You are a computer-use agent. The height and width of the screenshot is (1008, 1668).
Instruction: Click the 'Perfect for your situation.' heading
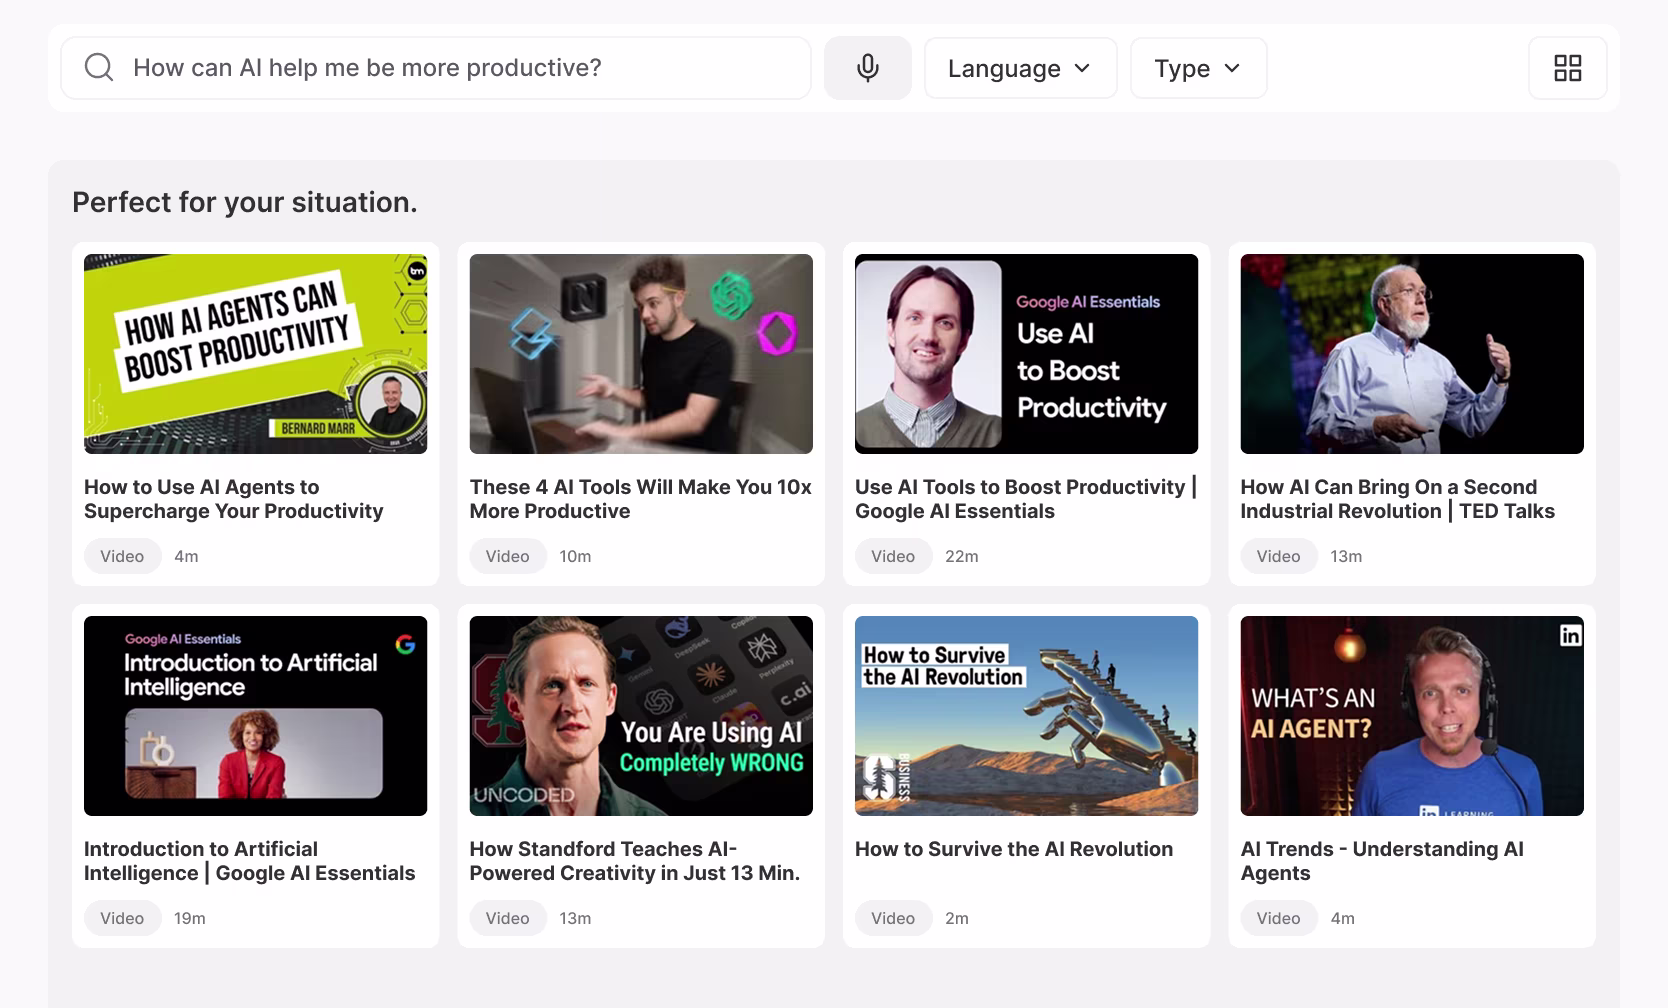(x=245, y=202)
